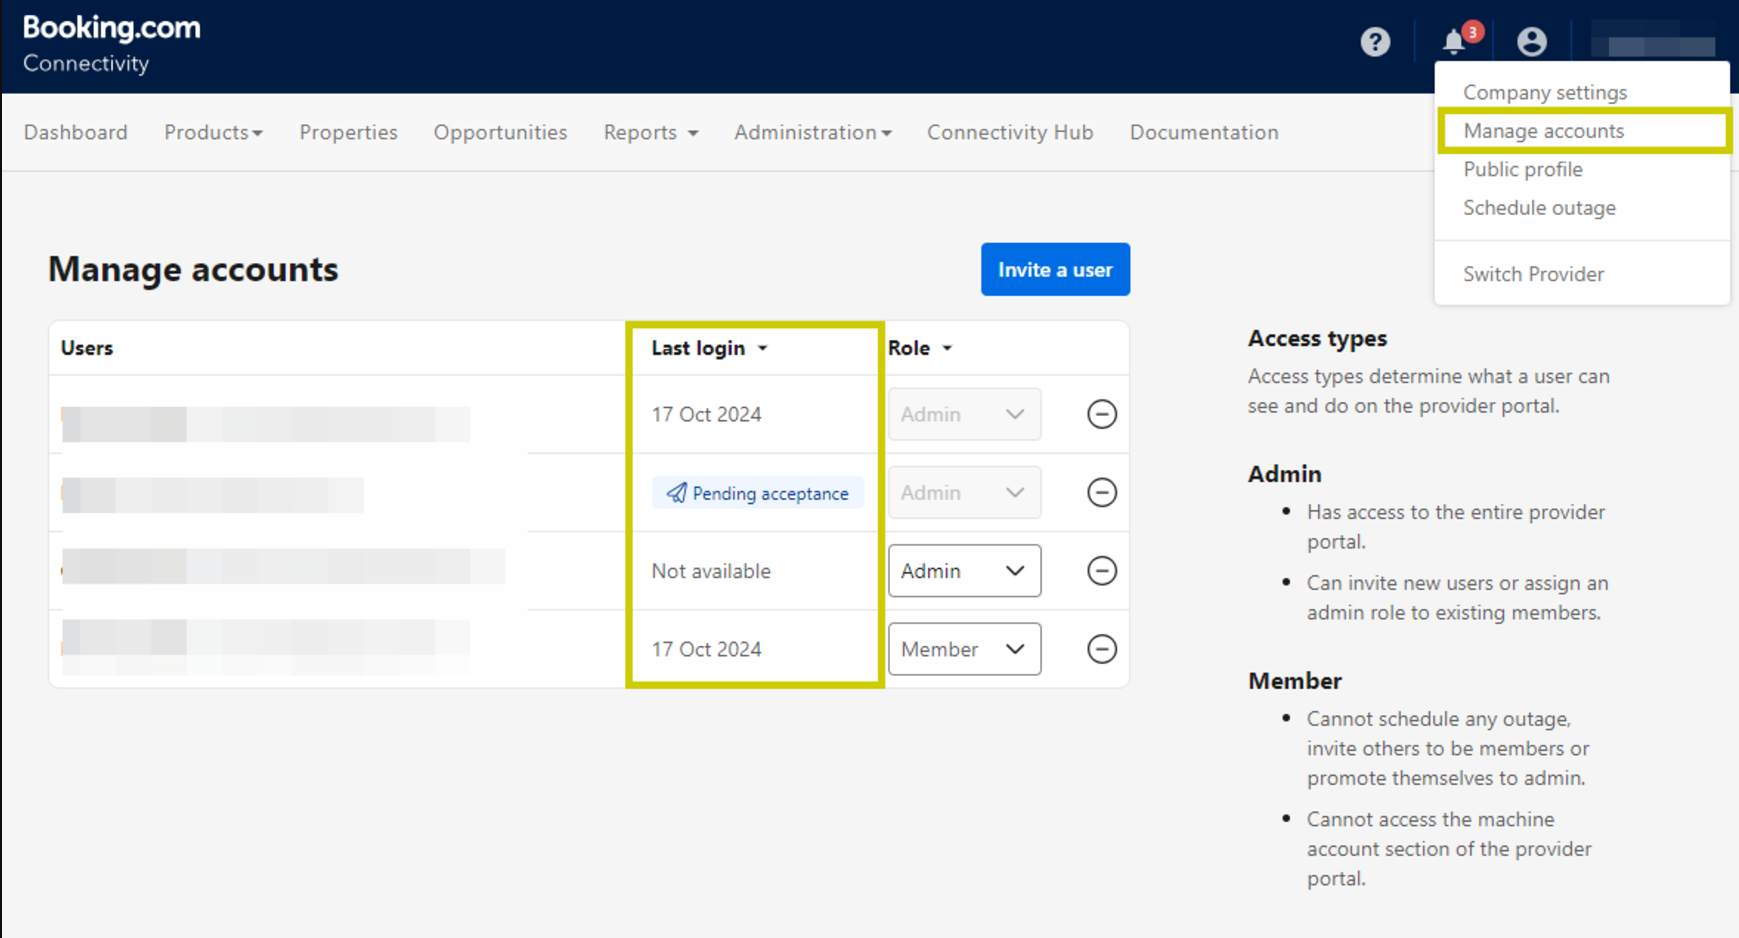Viewport: 1739px width, 938px height.
Task: Click the Pending acceptance status badge
Action: [x=758, y=493]
